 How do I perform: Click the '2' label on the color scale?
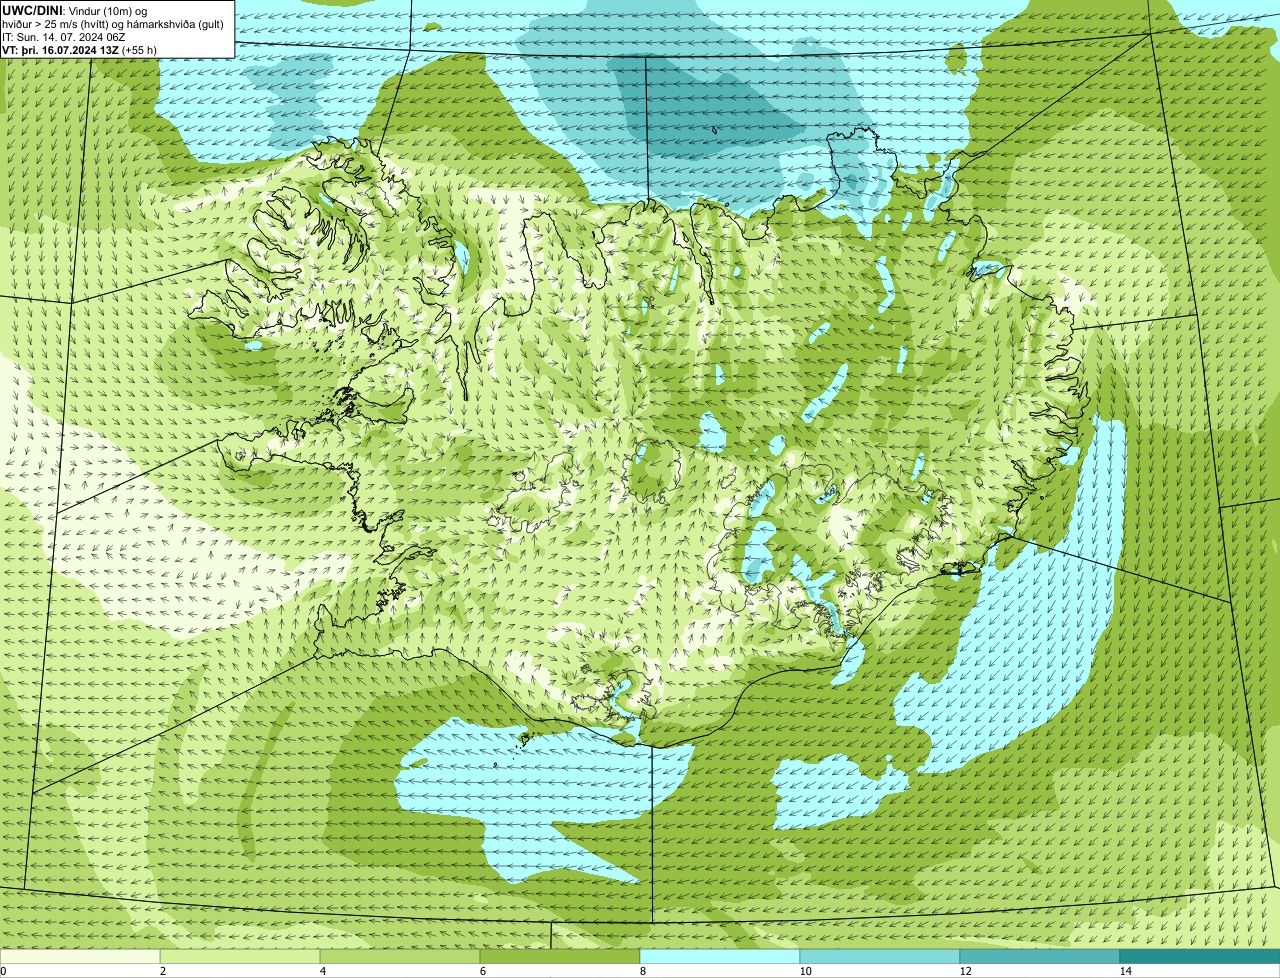click(x=162, y=971)
